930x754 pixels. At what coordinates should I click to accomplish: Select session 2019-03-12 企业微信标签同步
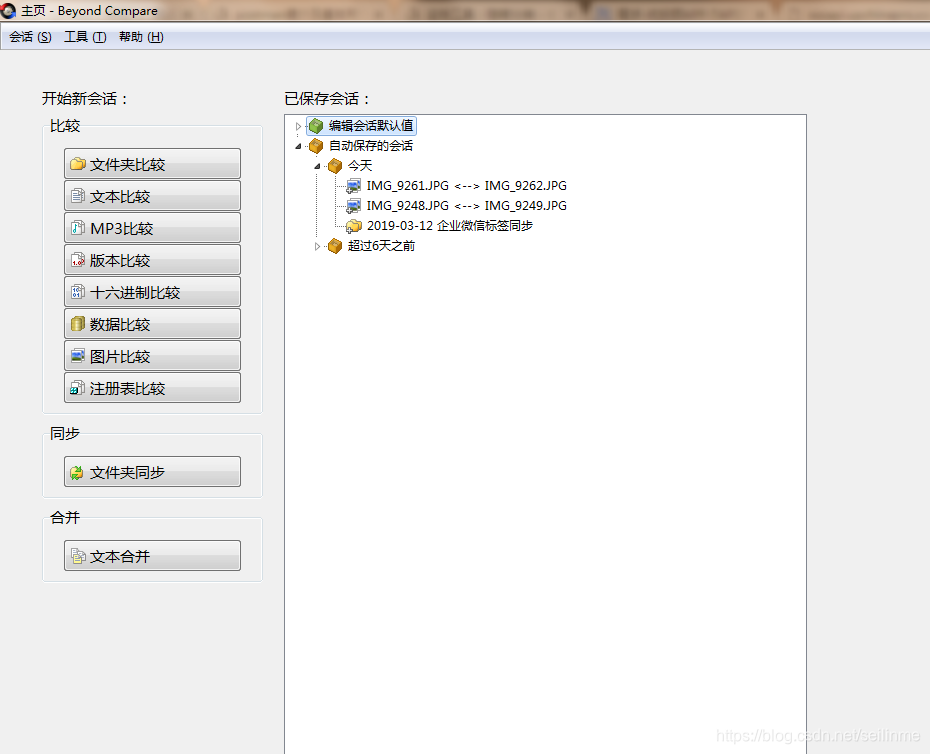tap(450, 226)
